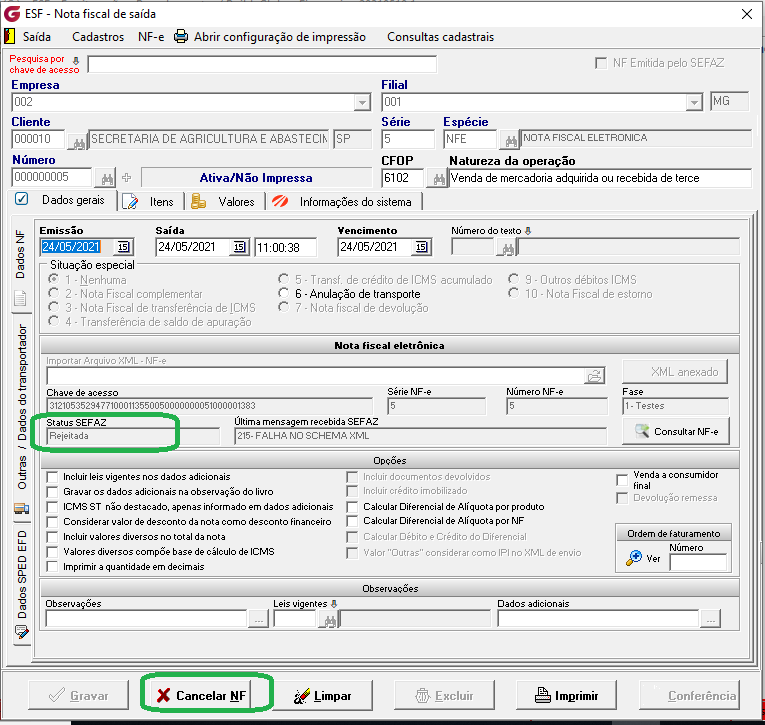This screenshot has width=765, height=725.
Task: Expand the Empresa dropdown
Action: tap(362, 102)
